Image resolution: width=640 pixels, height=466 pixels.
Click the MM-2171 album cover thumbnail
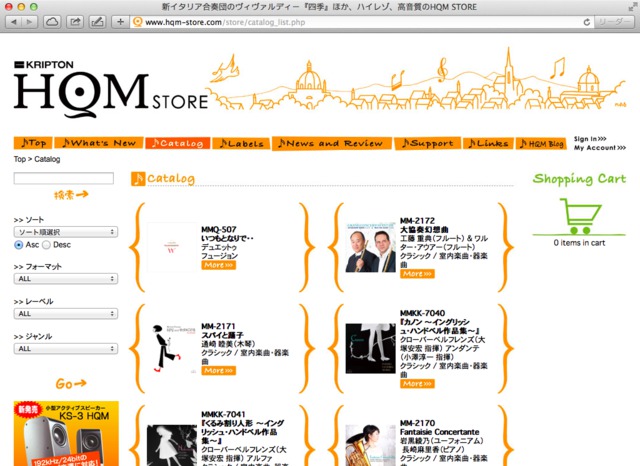tap(172, 348)
